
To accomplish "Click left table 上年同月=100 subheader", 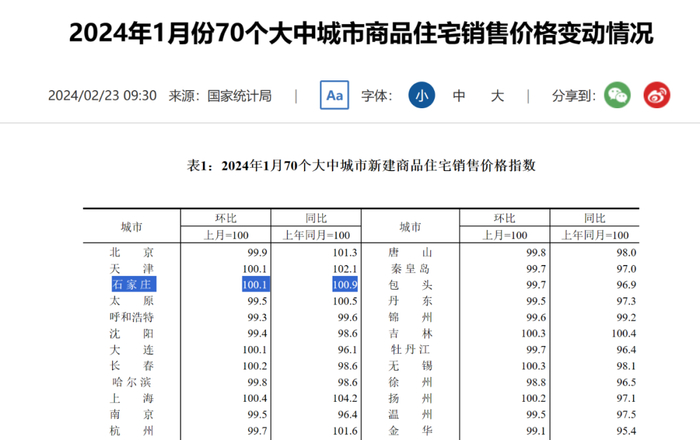I will tap(316, 235).
